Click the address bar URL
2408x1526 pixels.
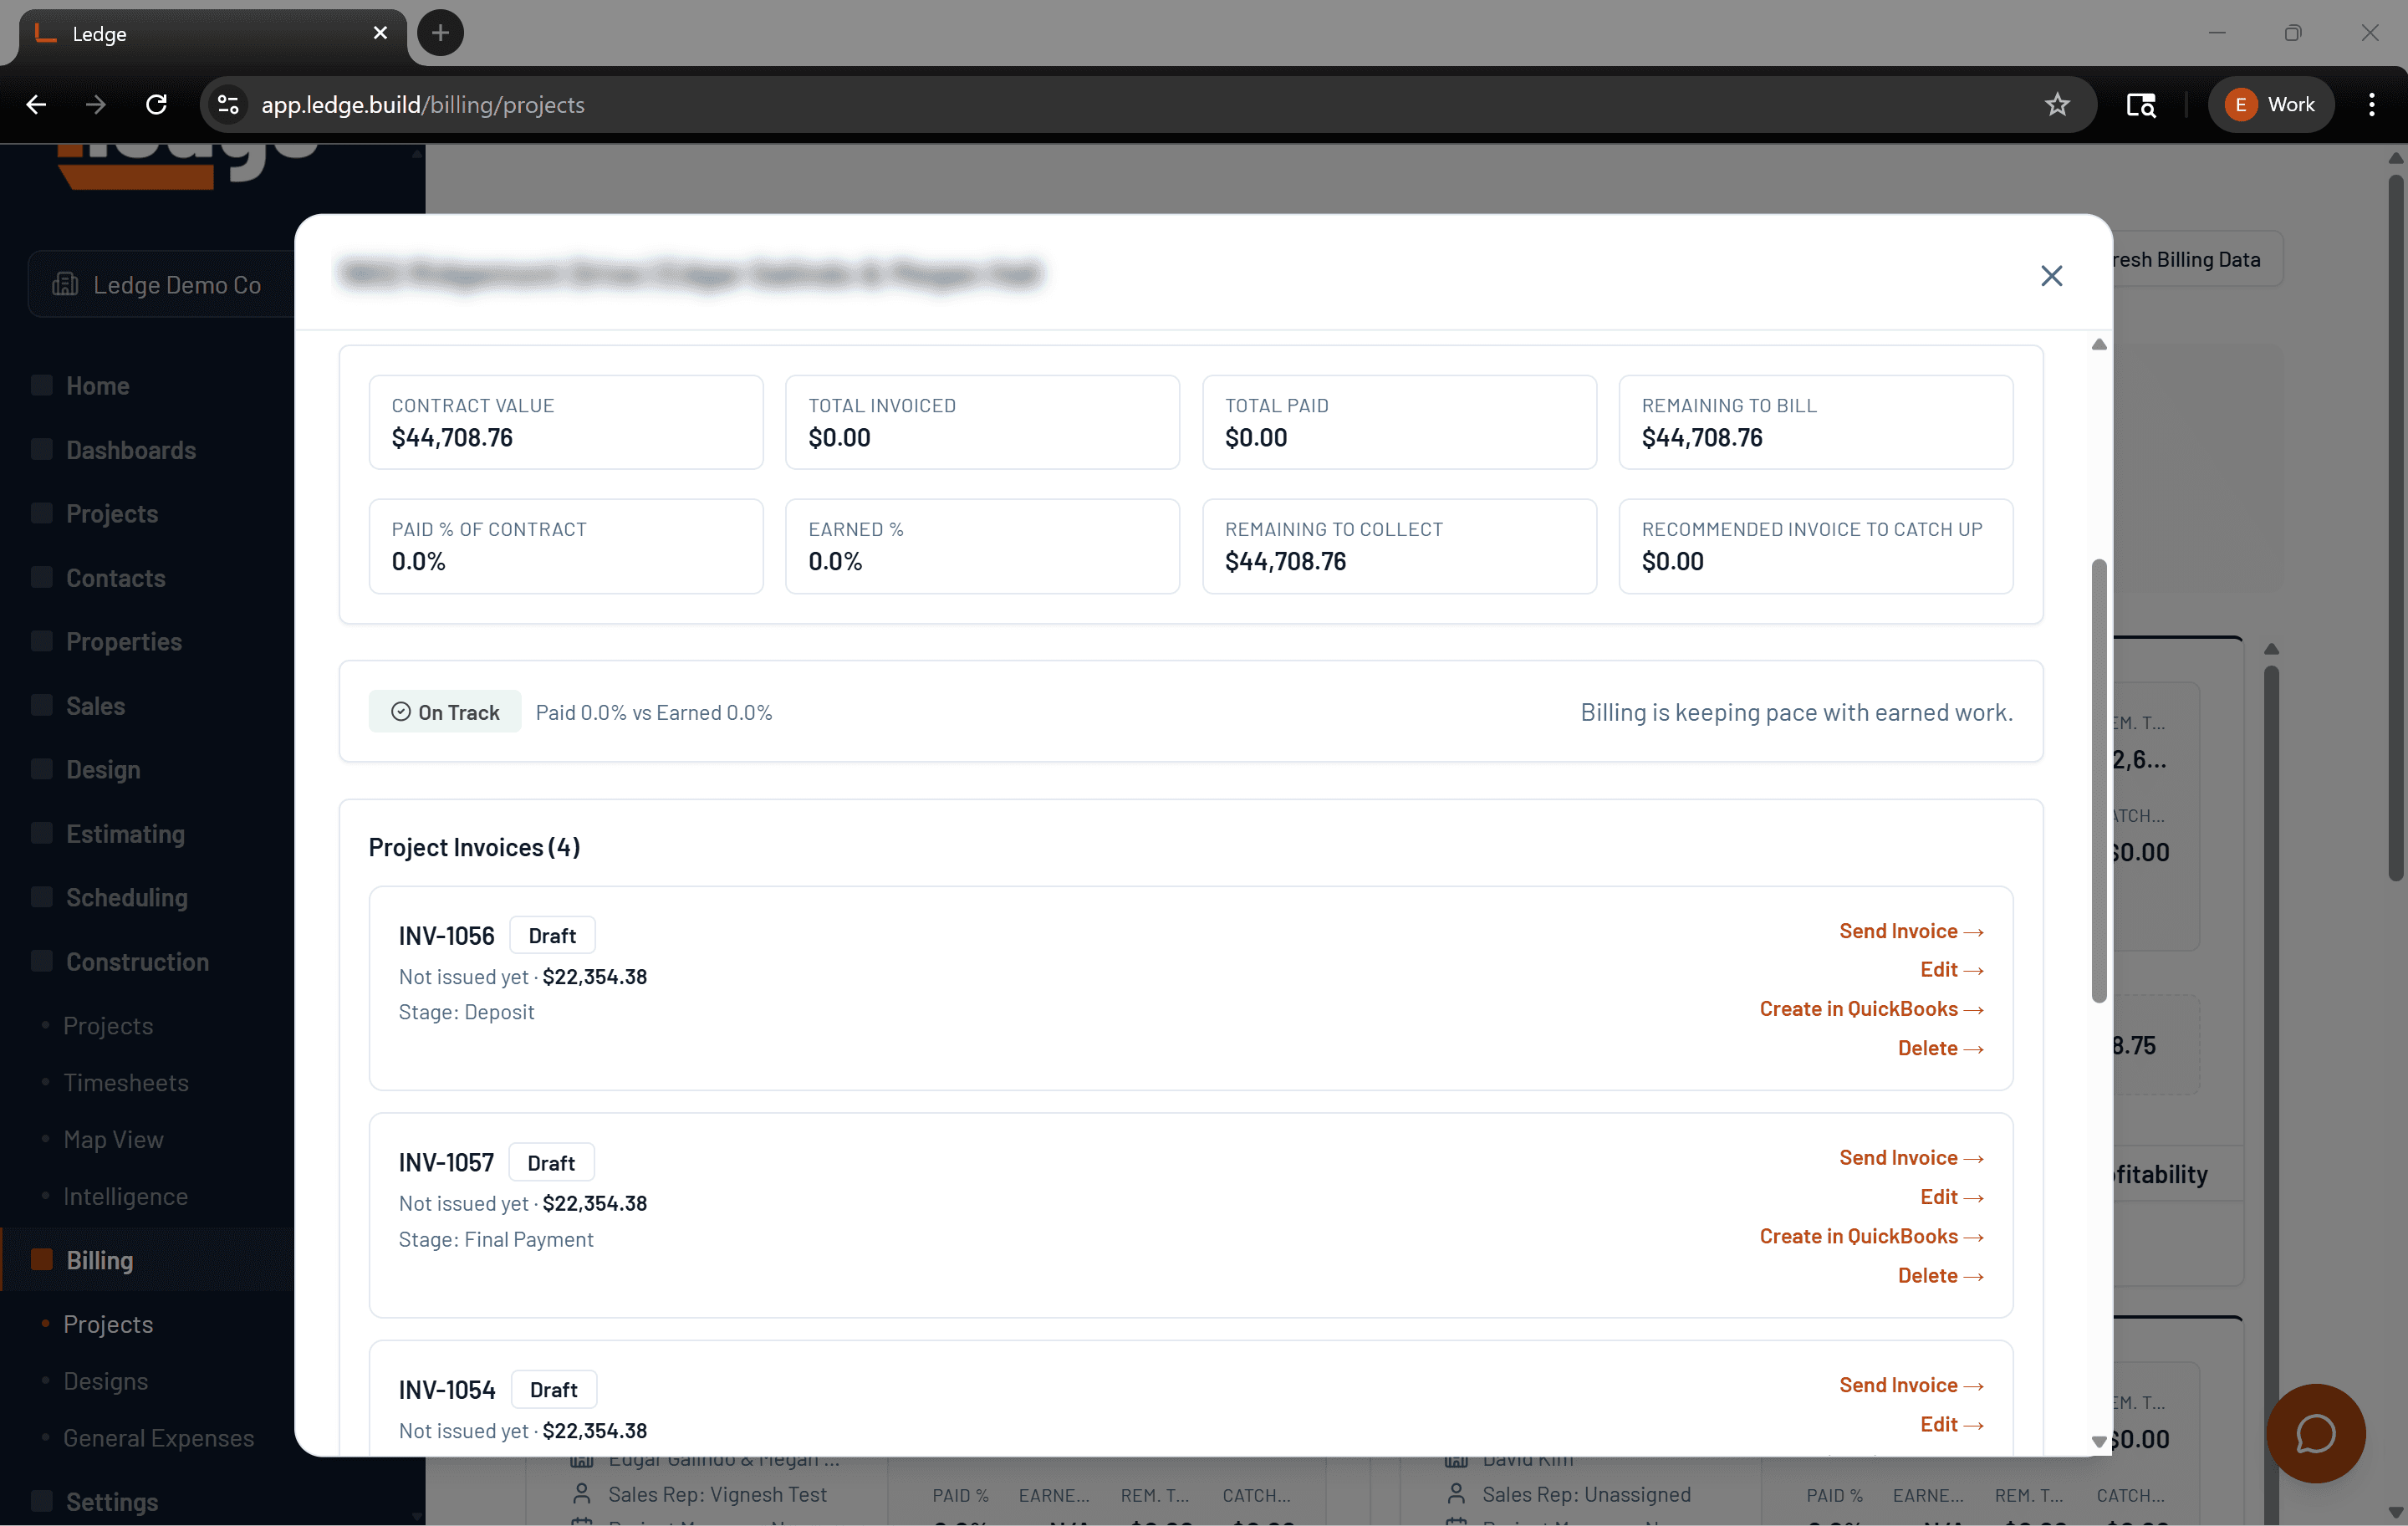(x=423, y=105)
